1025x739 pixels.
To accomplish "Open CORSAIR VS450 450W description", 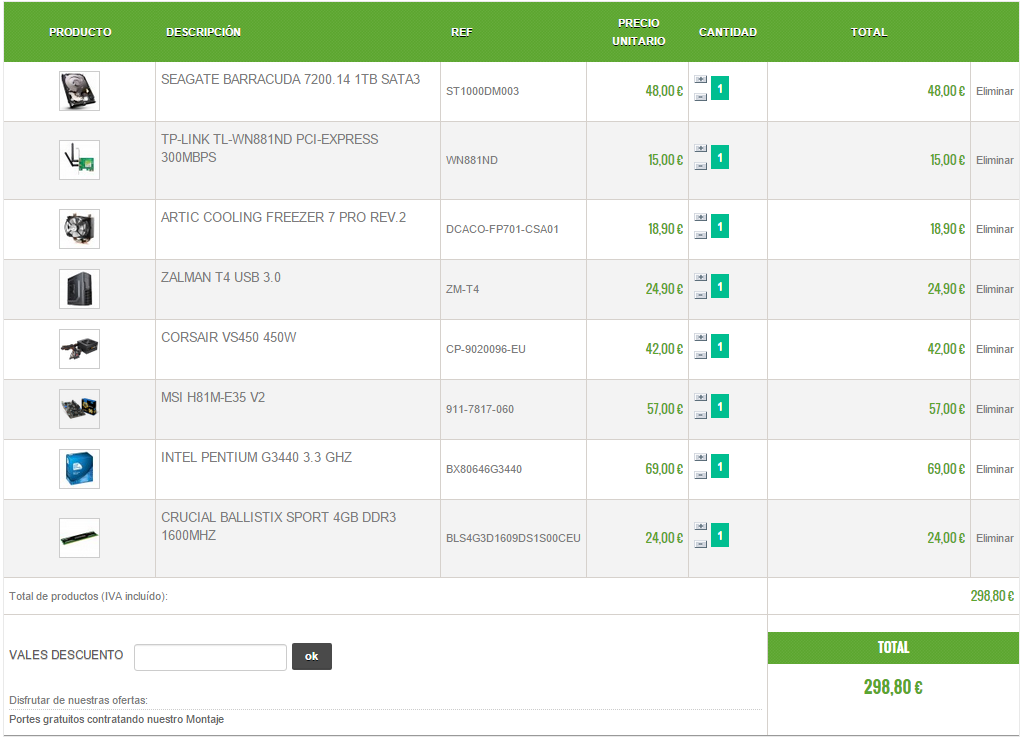I will coord(228,337).
